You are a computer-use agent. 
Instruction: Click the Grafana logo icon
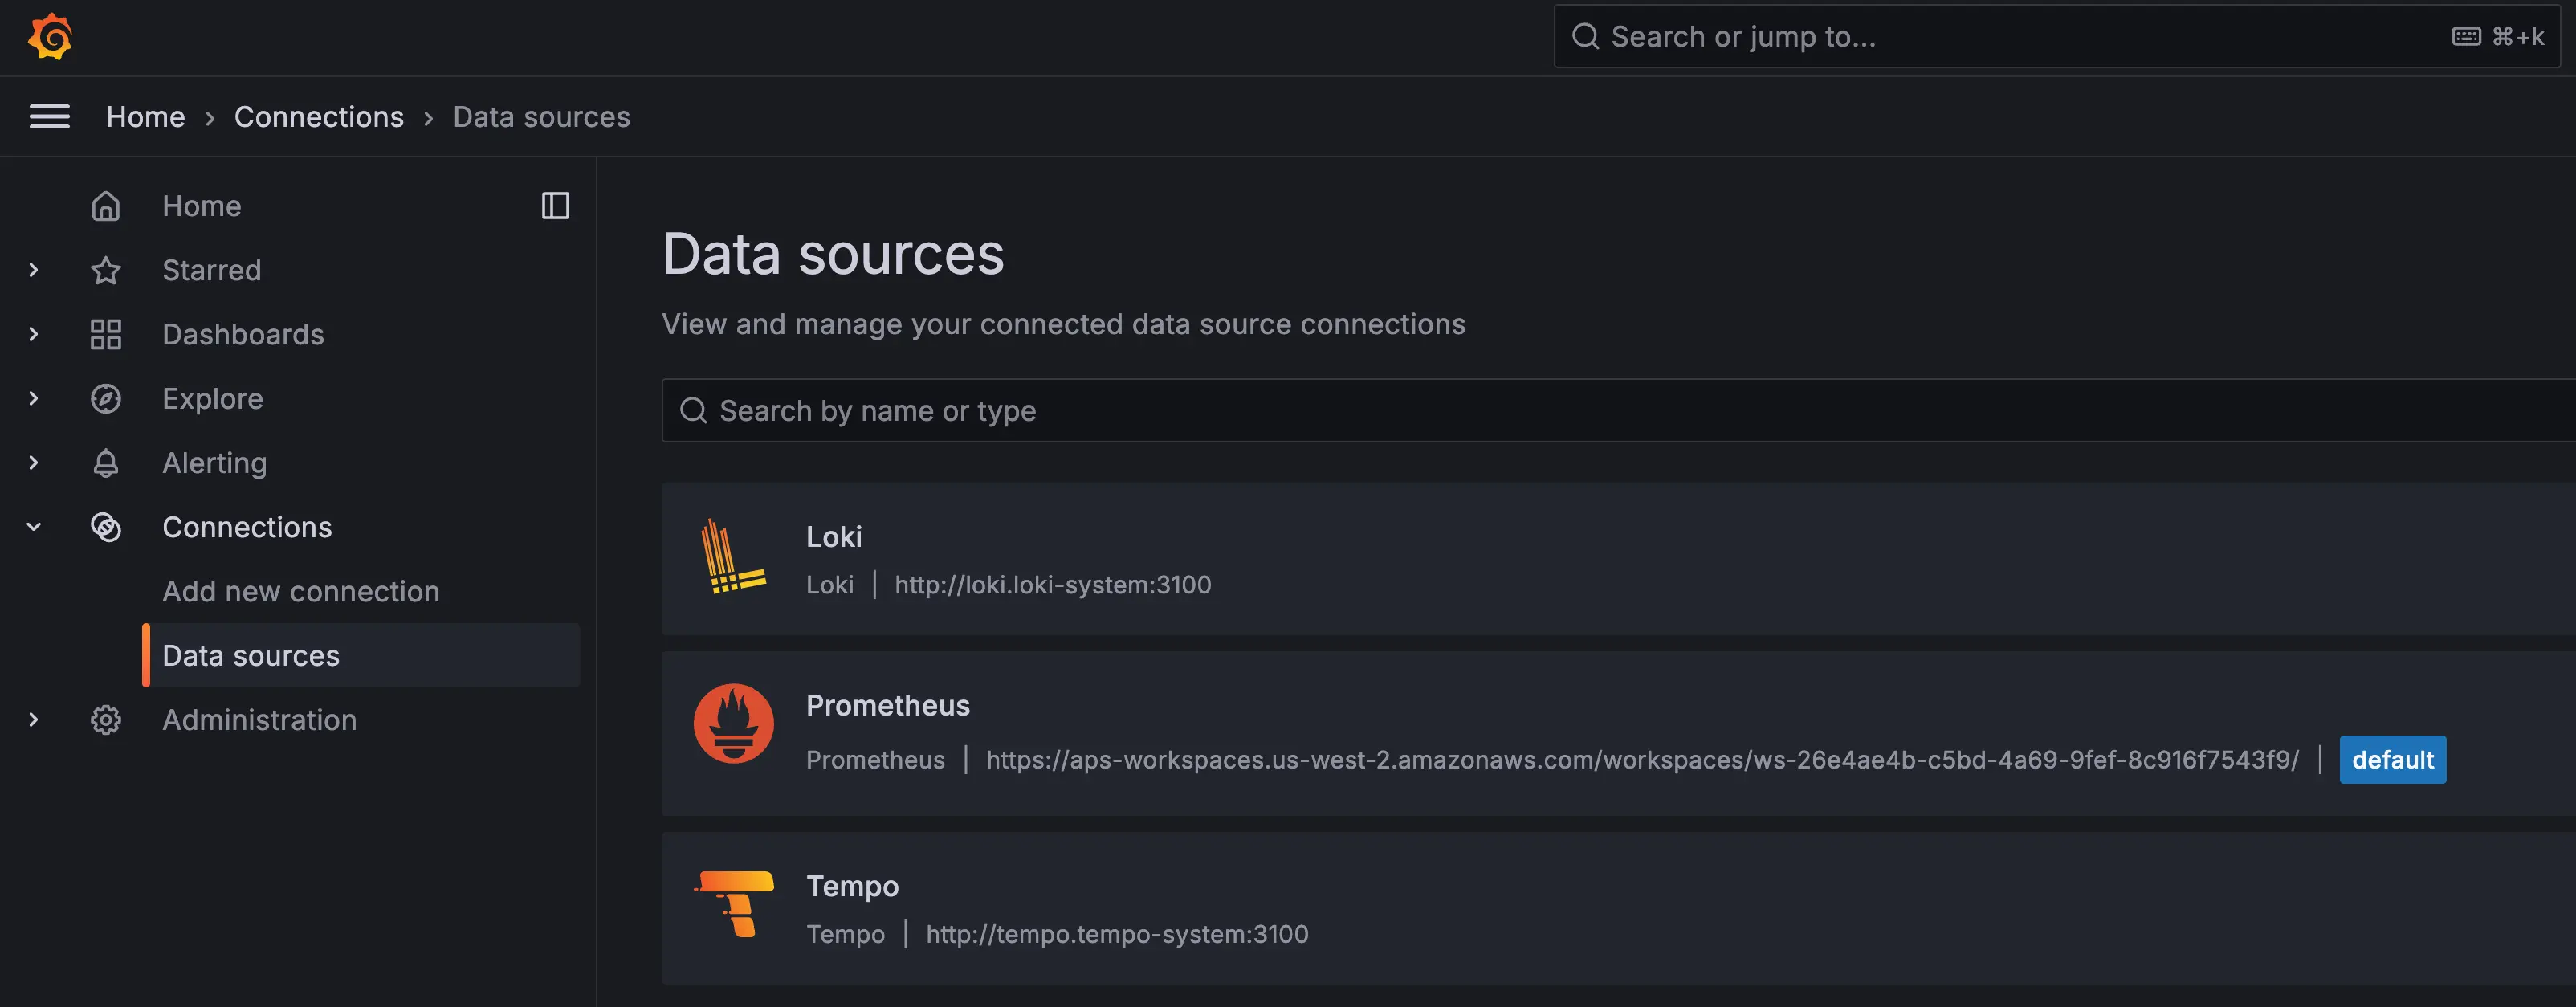click(50, 37)
